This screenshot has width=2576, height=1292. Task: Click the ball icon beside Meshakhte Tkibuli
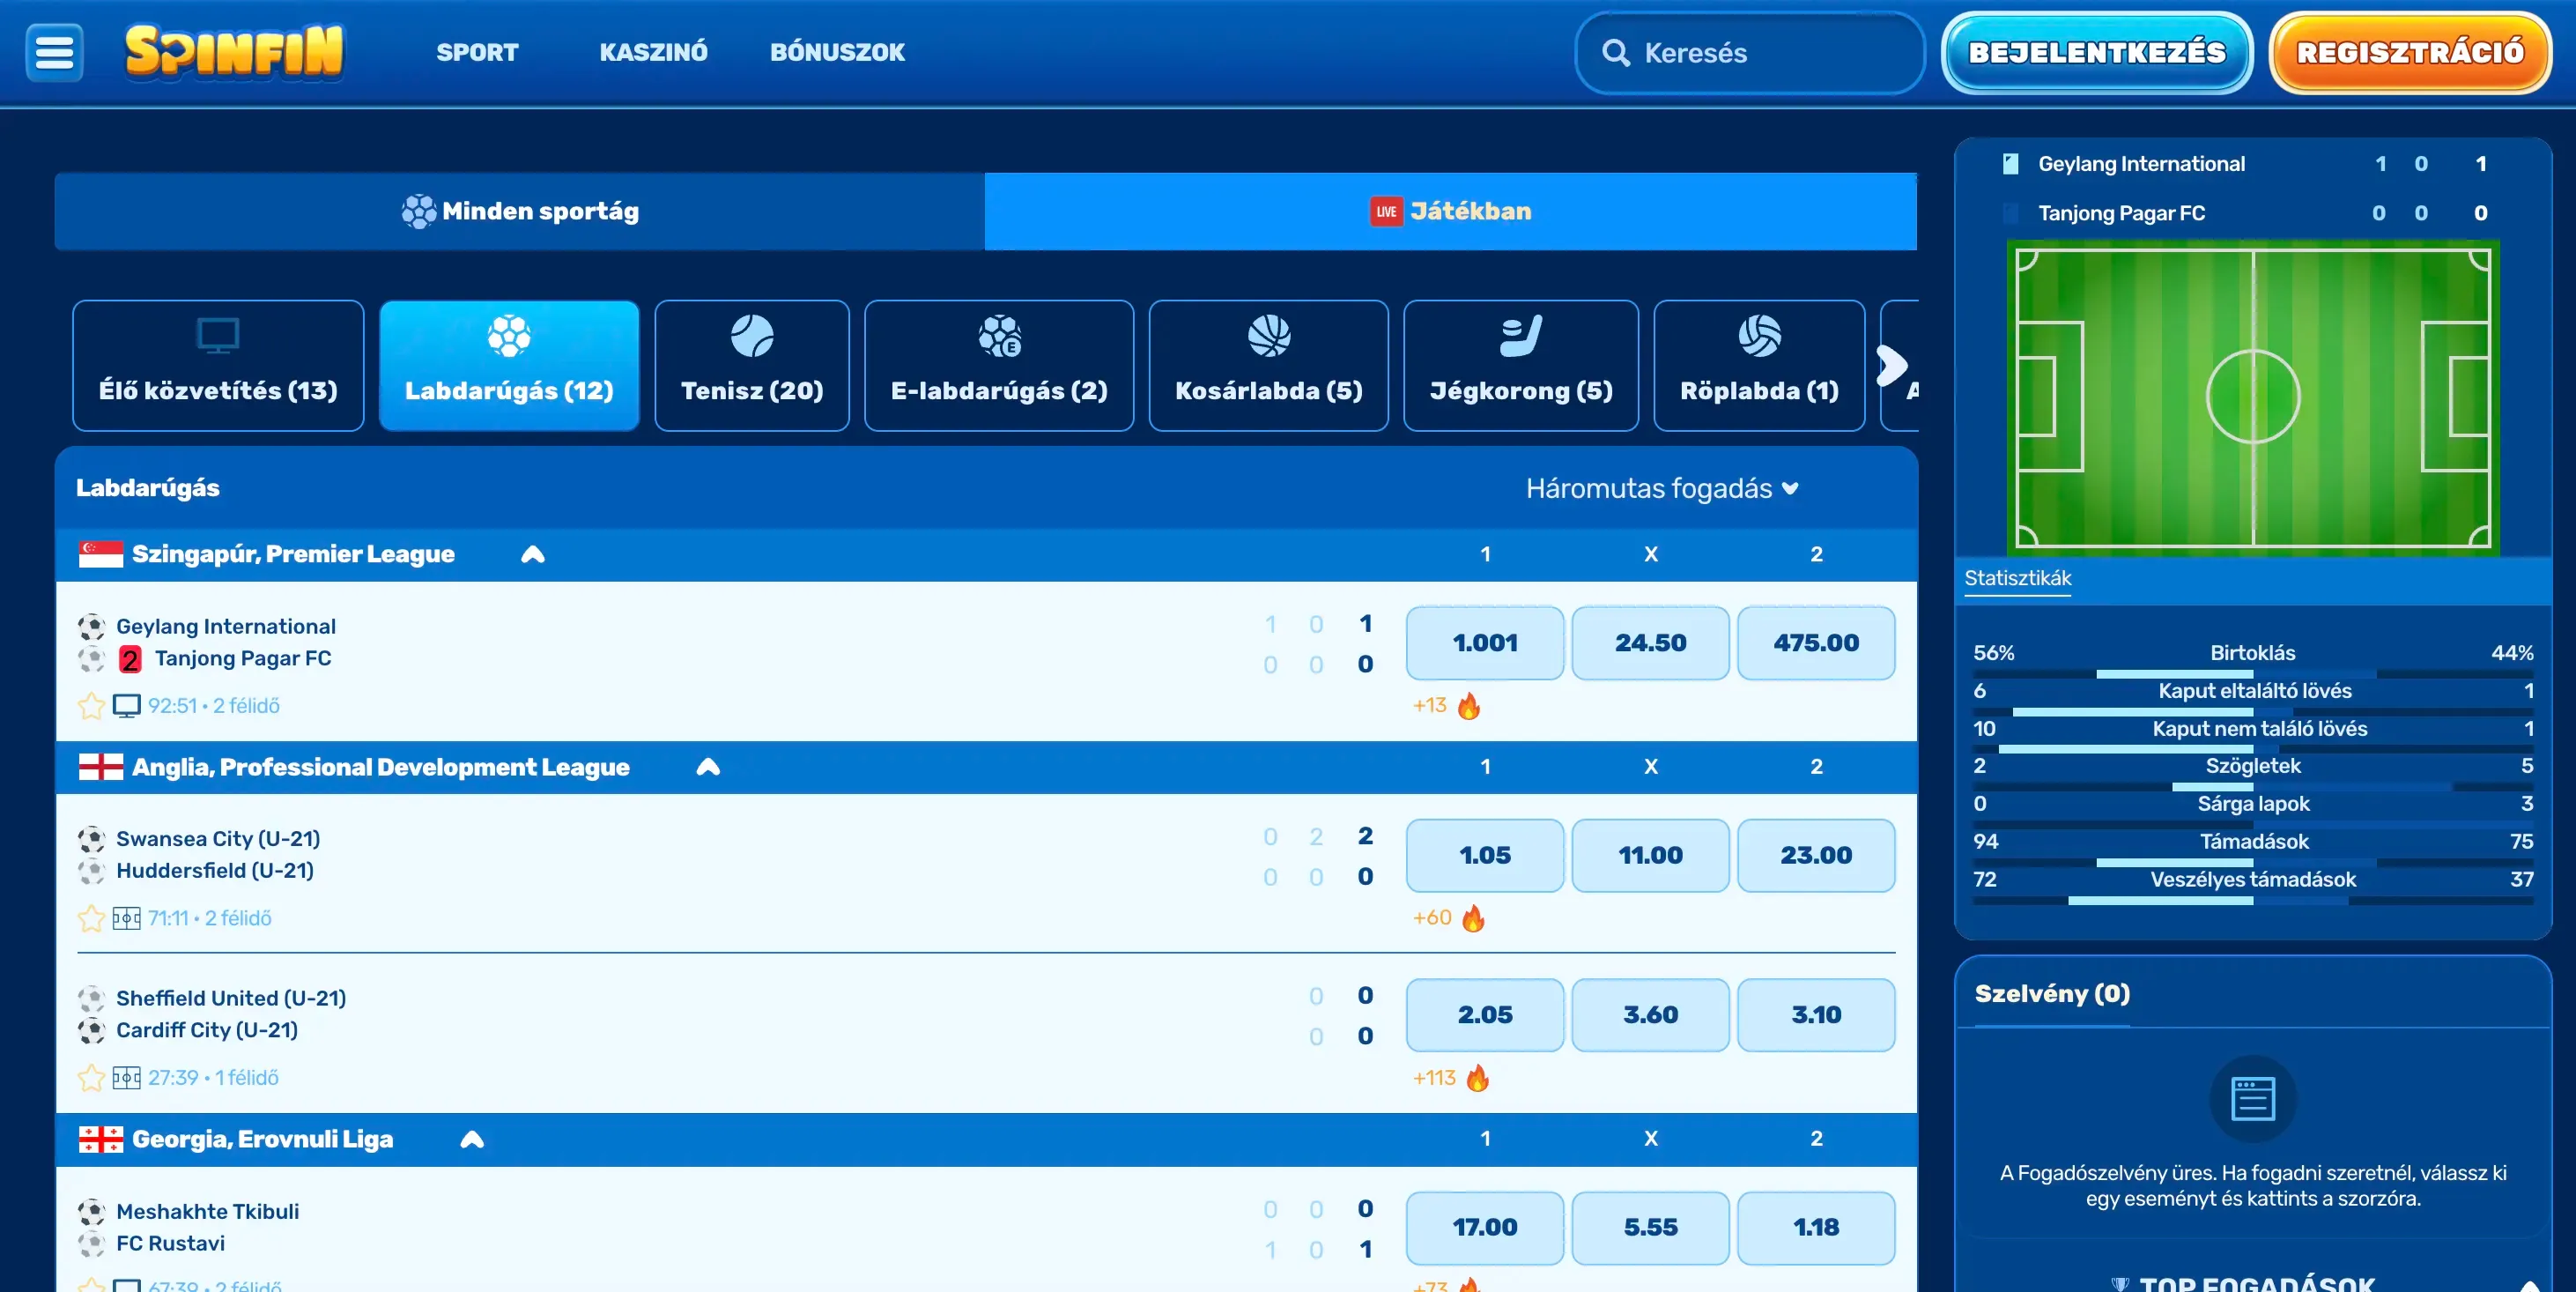pos(91,1212)
